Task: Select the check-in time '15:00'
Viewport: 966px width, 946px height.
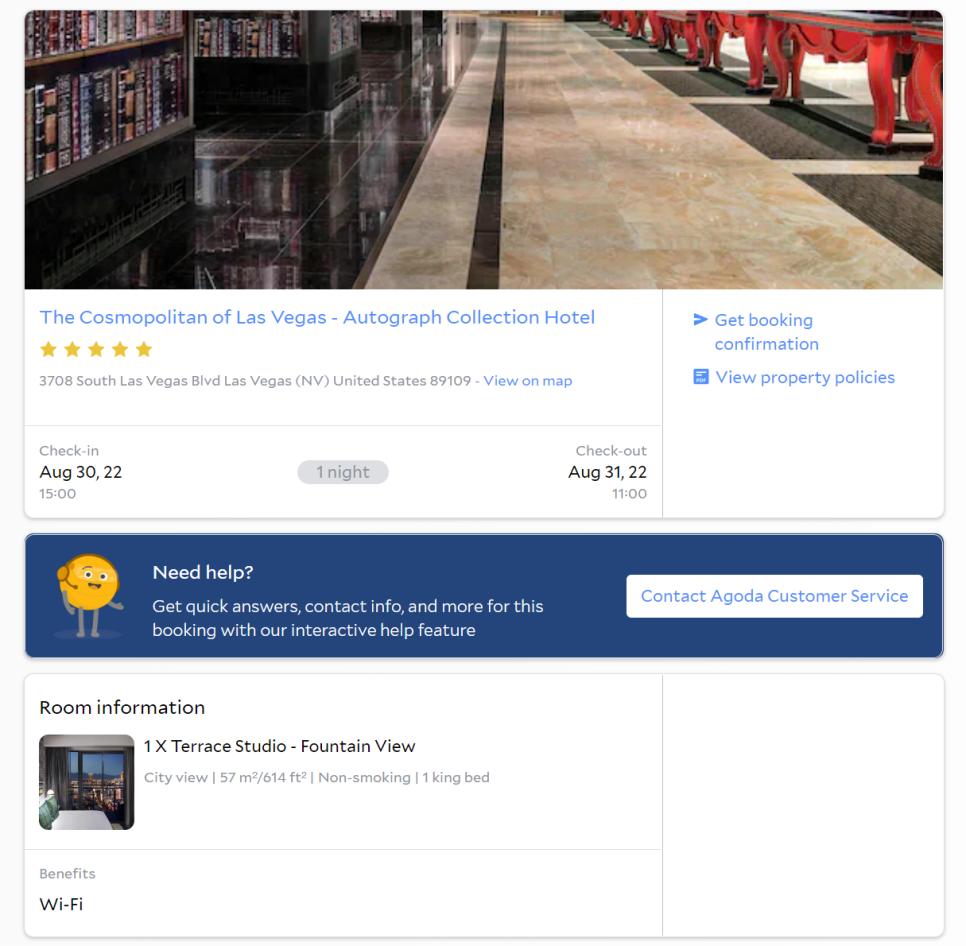Action: click(57, 493)
